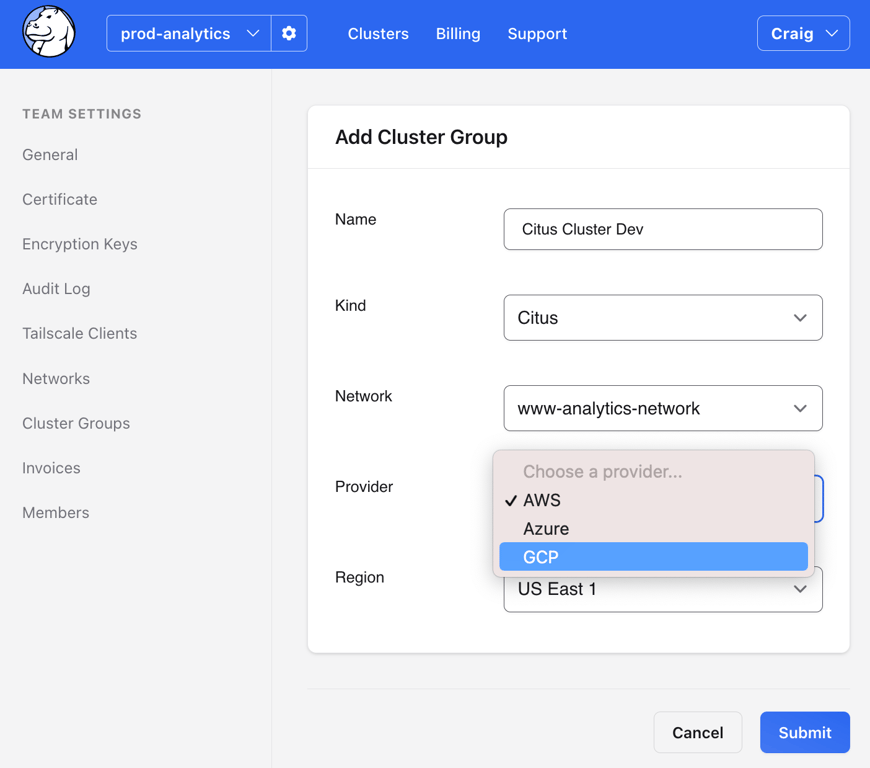
Task: Expand the prod-analytics team selector
Action: [x=189, y=33]
